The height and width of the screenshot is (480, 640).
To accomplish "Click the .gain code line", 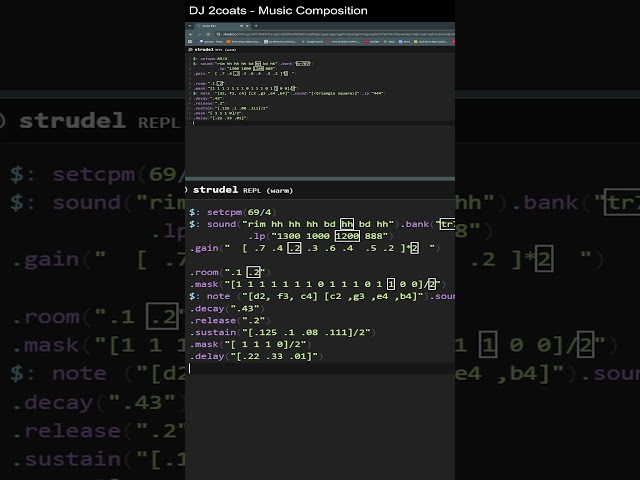I will click(x=315, y=248).
